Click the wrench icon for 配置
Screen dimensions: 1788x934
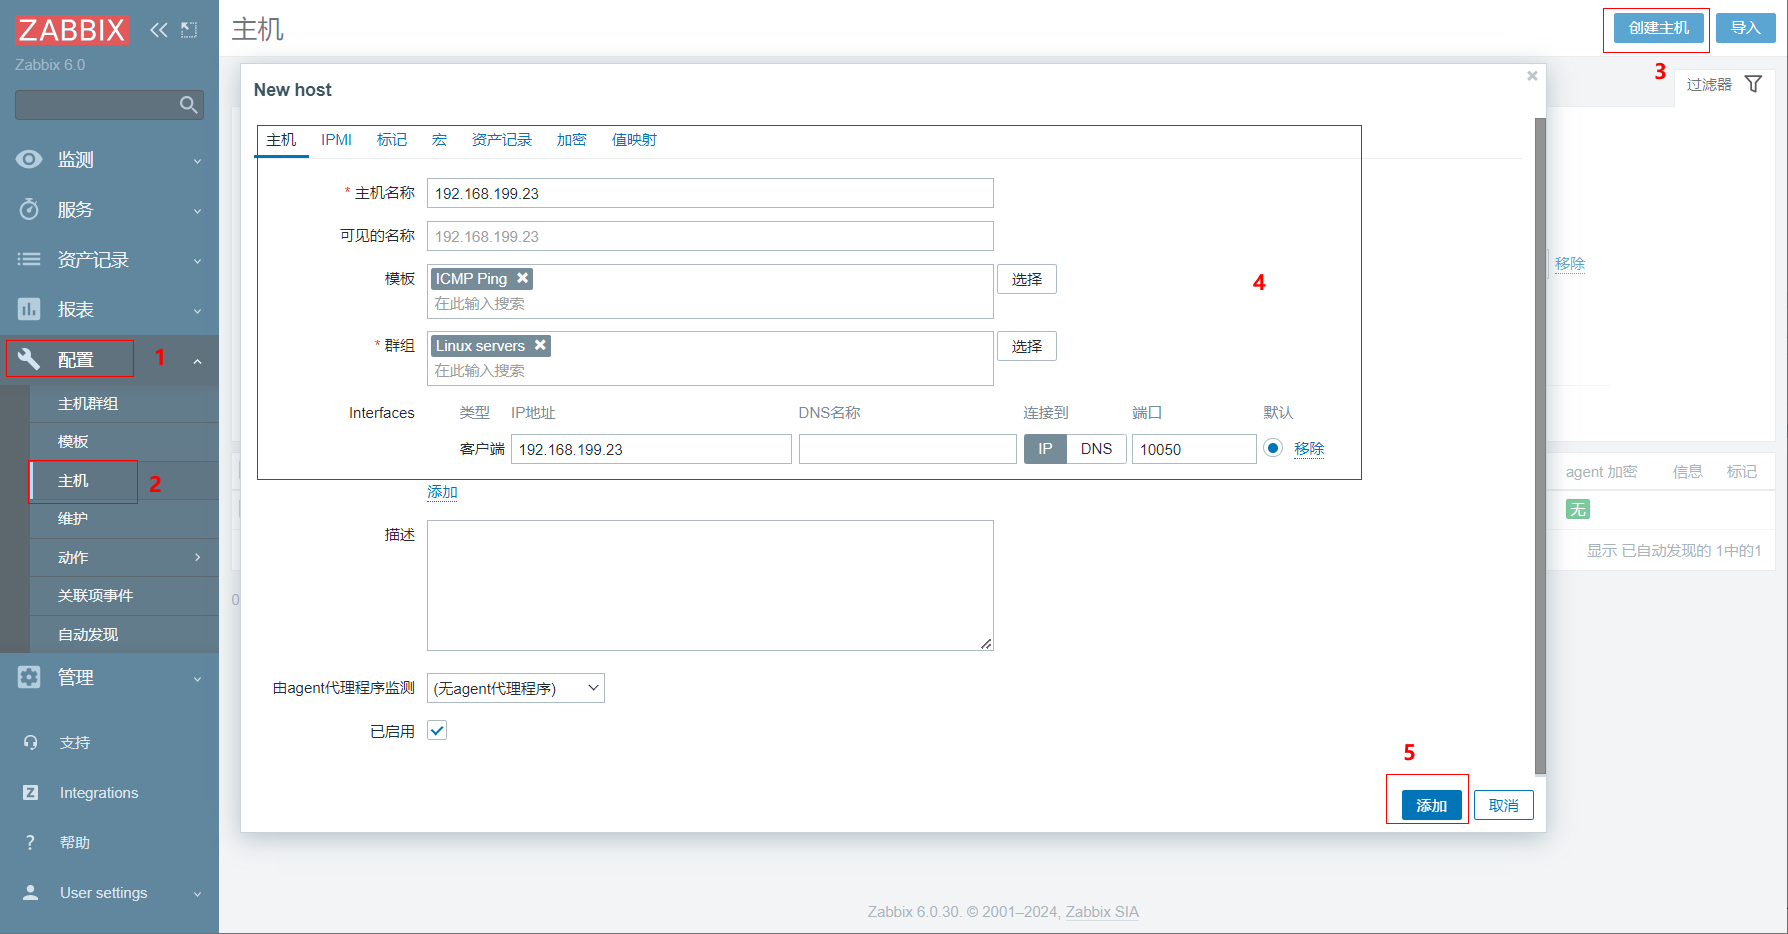click(29, 359)
